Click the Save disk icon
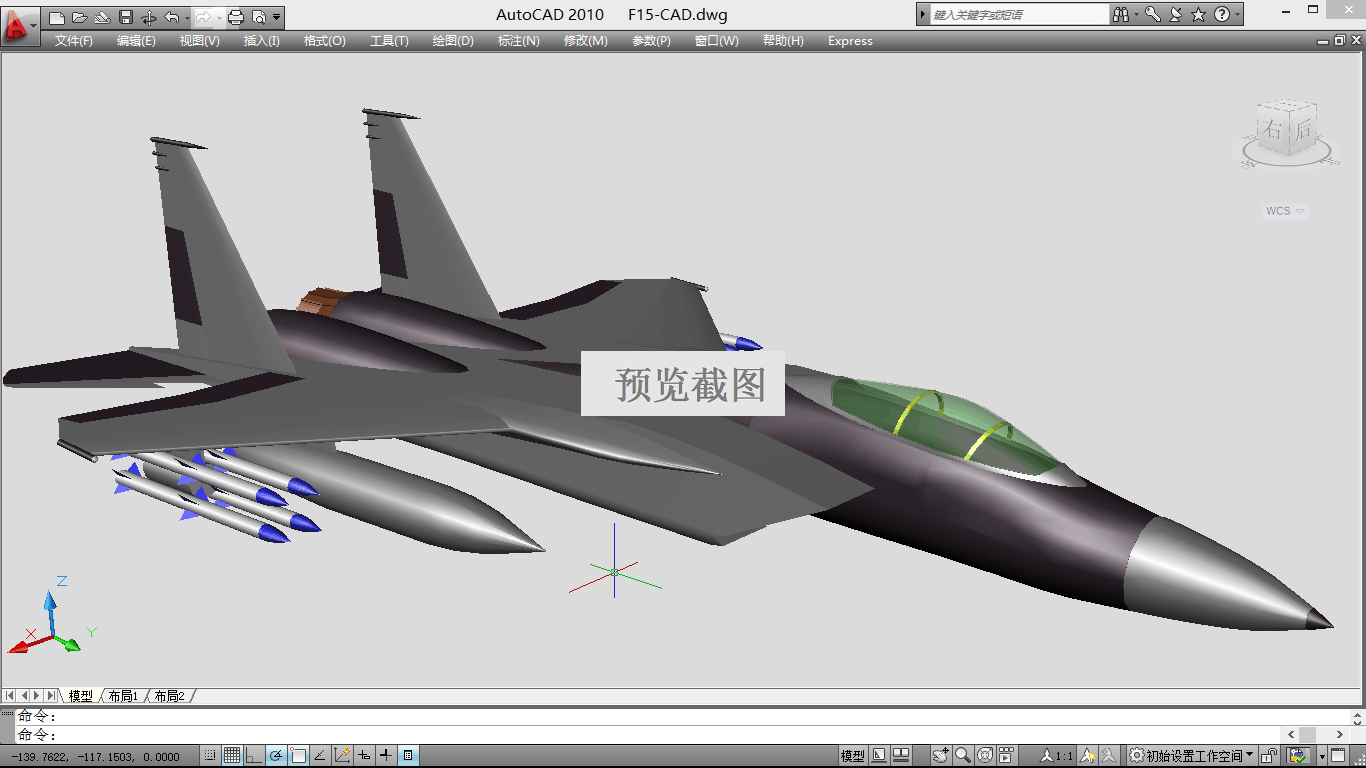This screenshot has height=768, width=1366. (x=125, y=17)
